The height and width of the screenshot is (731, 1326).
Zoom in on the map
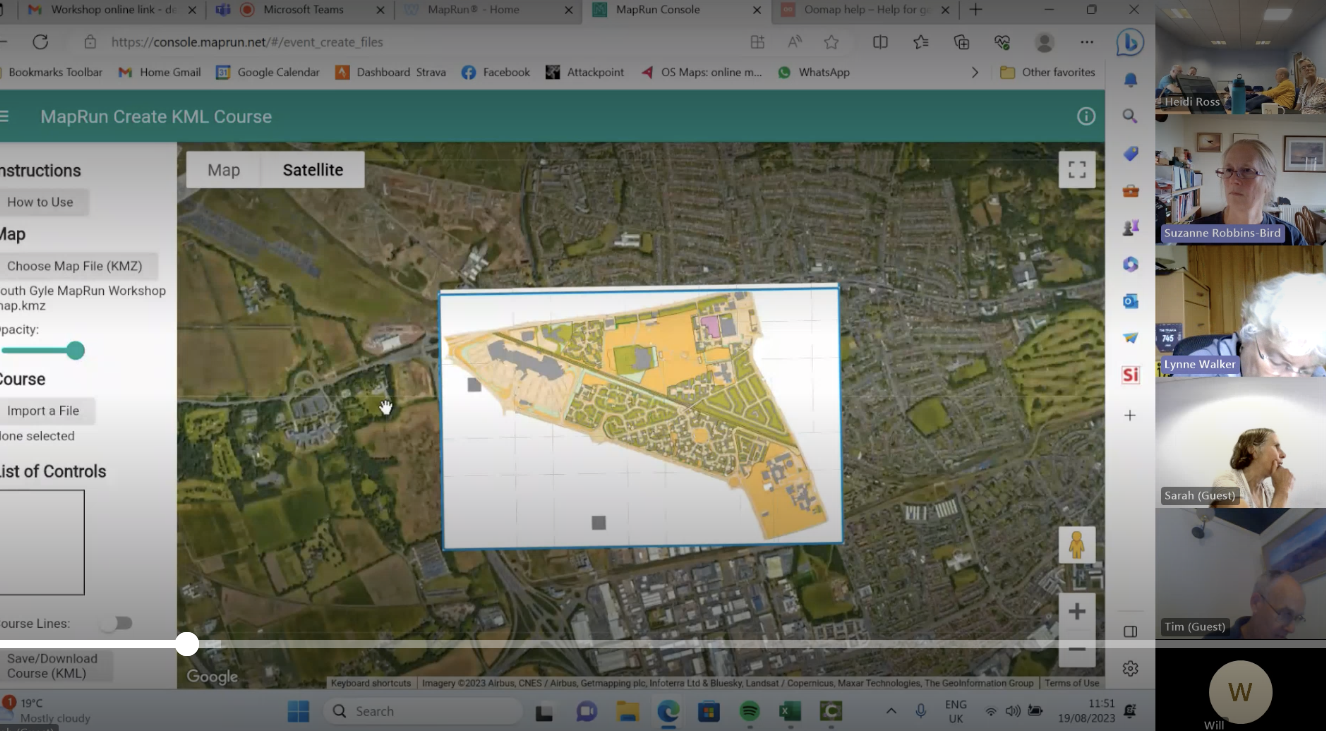click(1077, 611)
